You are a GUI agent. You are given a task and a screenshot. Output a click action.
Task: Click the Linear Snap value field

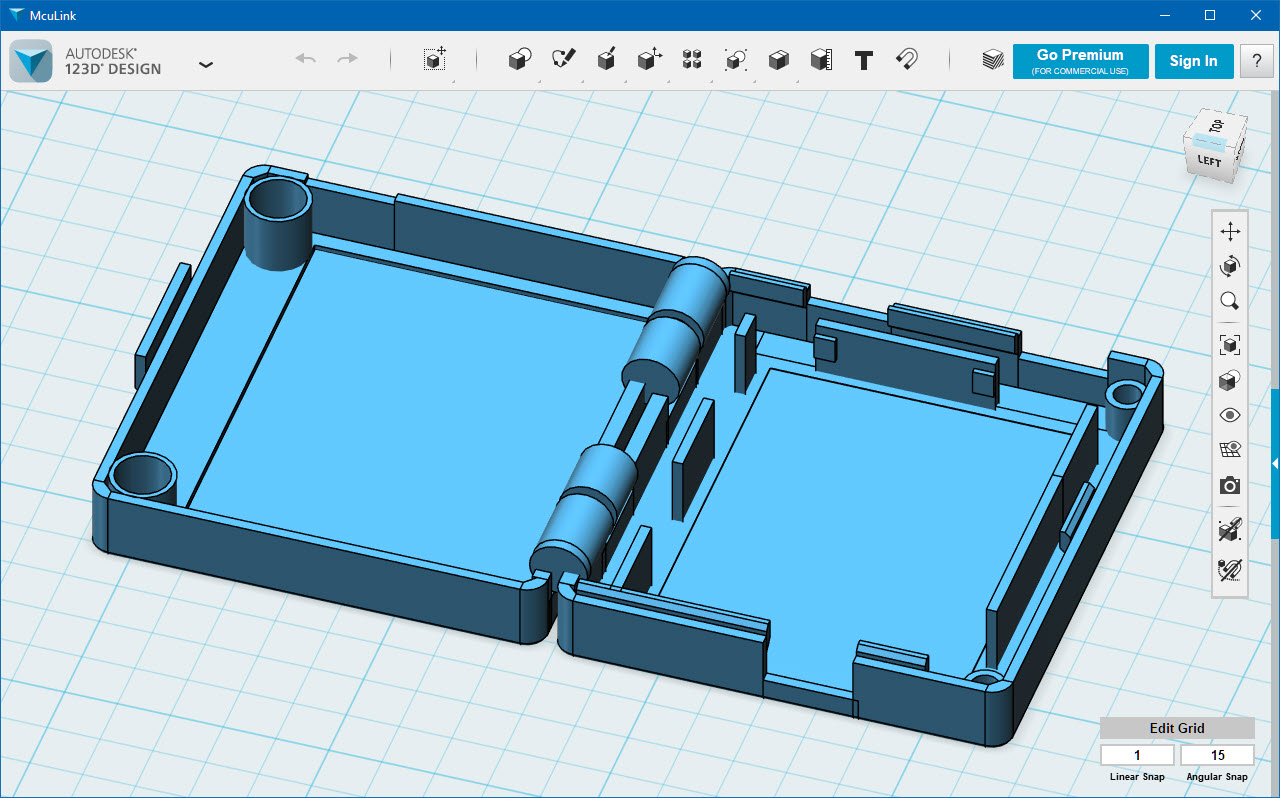(1137, 755)
